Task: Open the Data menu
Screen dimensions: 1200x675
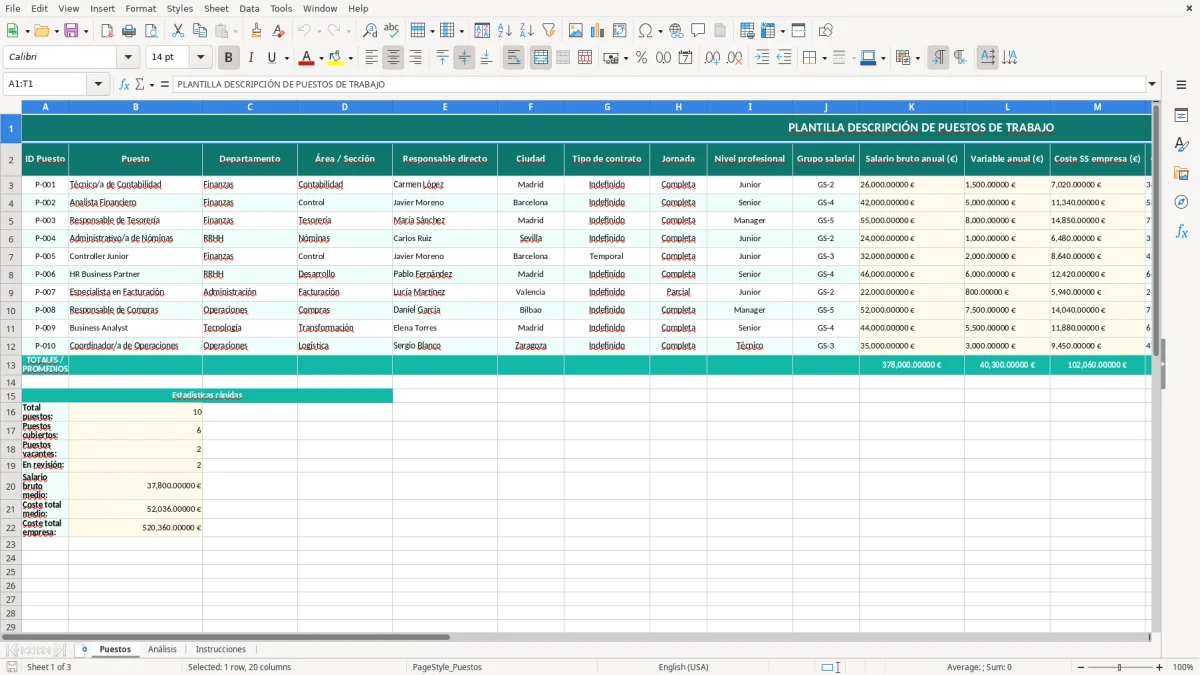Action: tap(249, 8)
